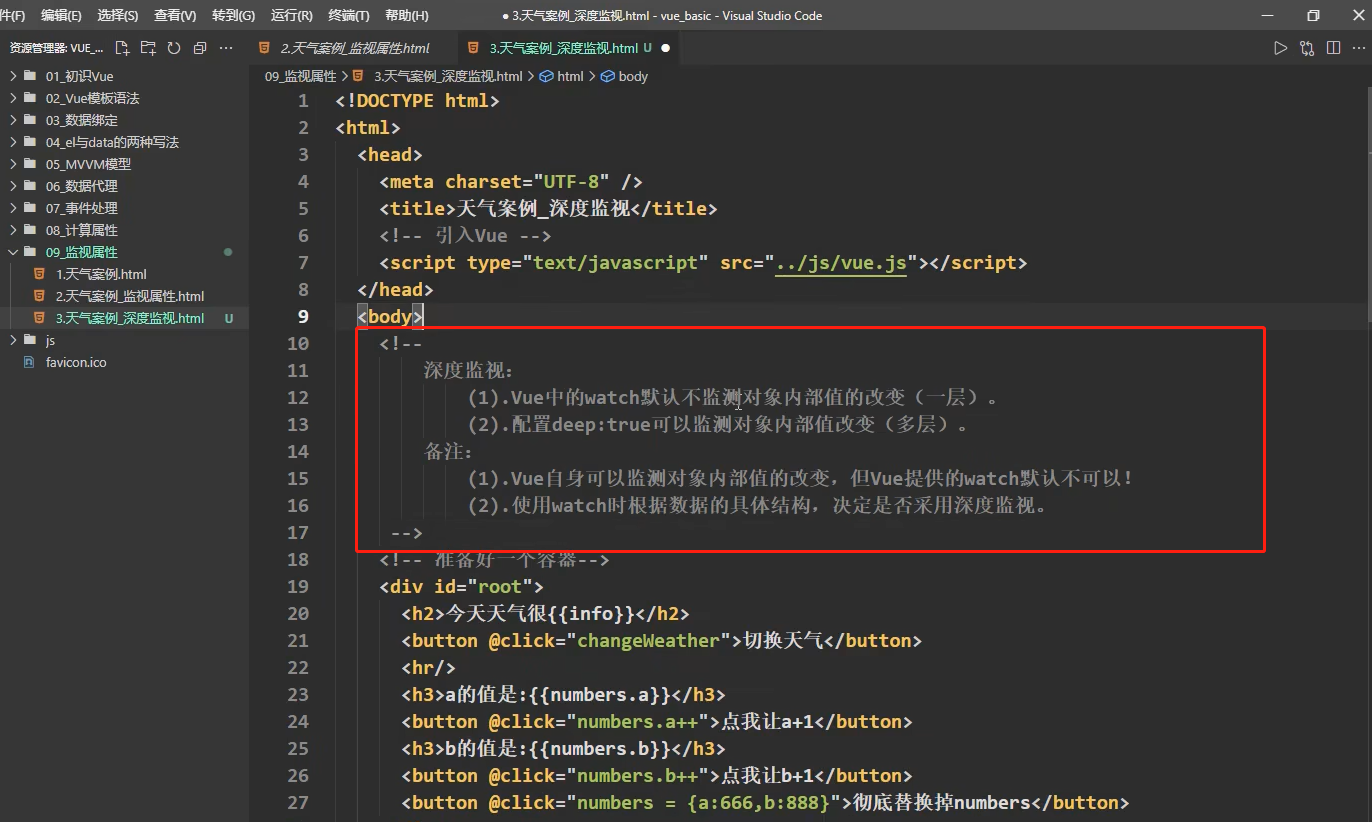This screenshot has width=1372, height=822.
Task: Close the unsaved tab via its dot indicator
Action: click(665, 48)
